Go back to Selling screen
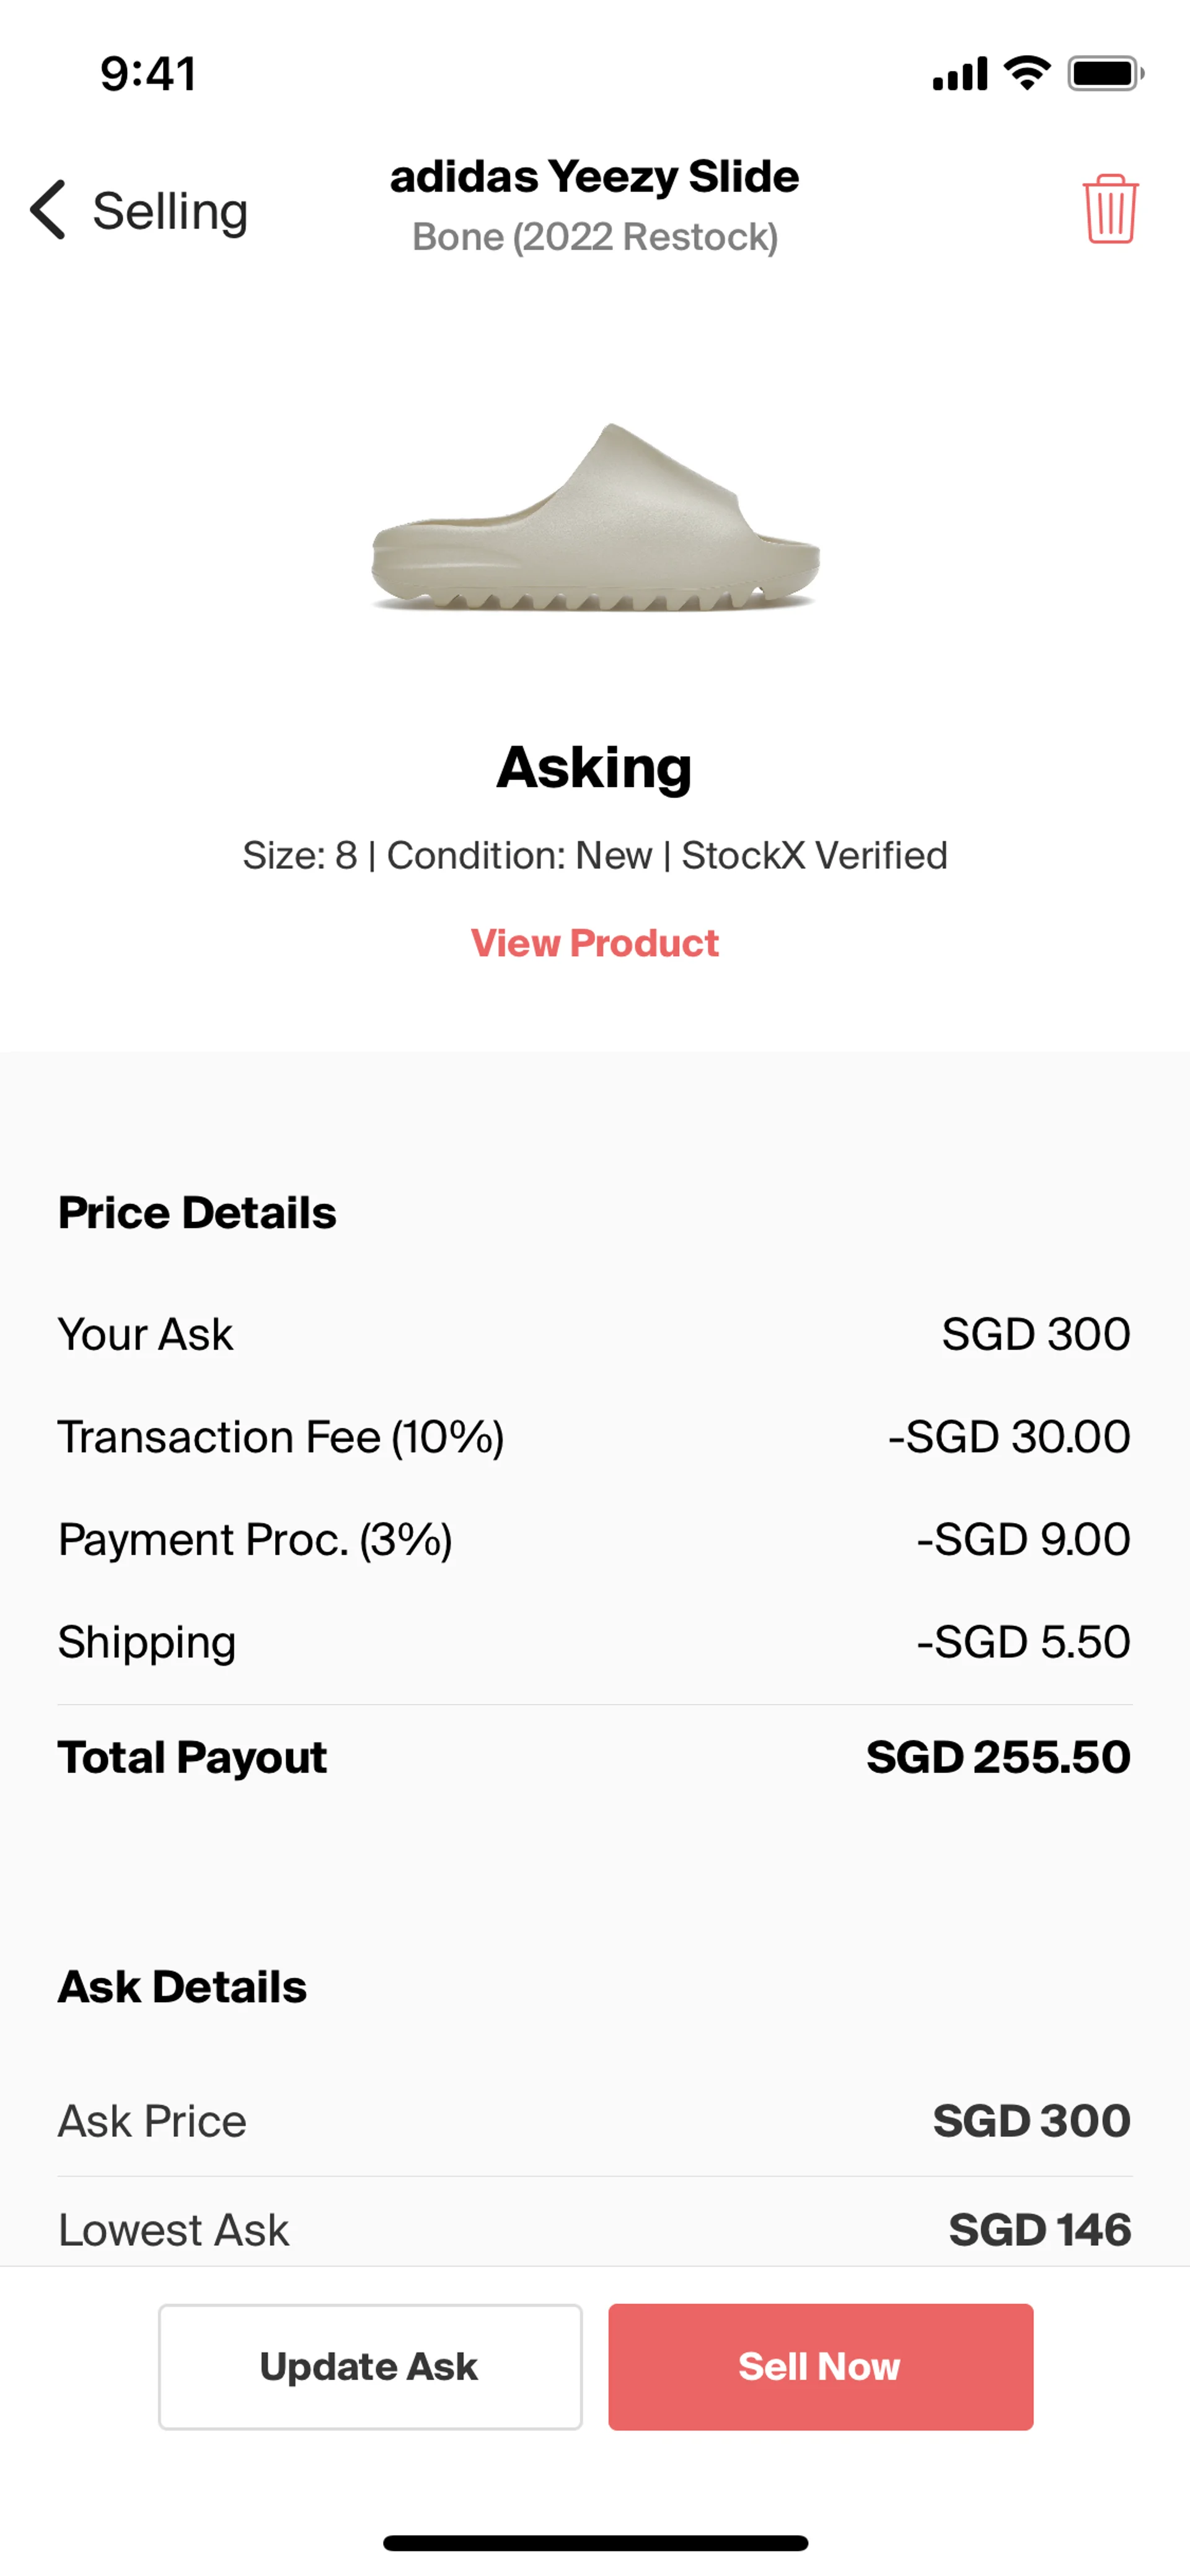This screenshot has height=2576, width=1190. [169, 211]
